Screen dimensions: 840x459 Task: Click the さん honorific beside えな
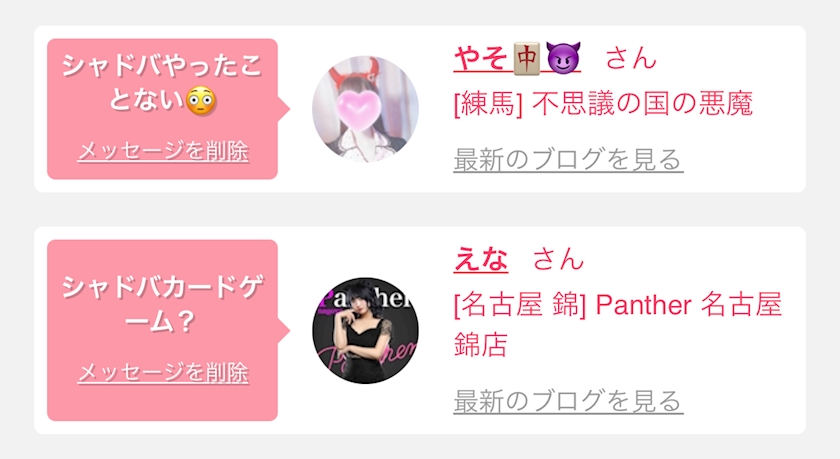click(558, 259)
